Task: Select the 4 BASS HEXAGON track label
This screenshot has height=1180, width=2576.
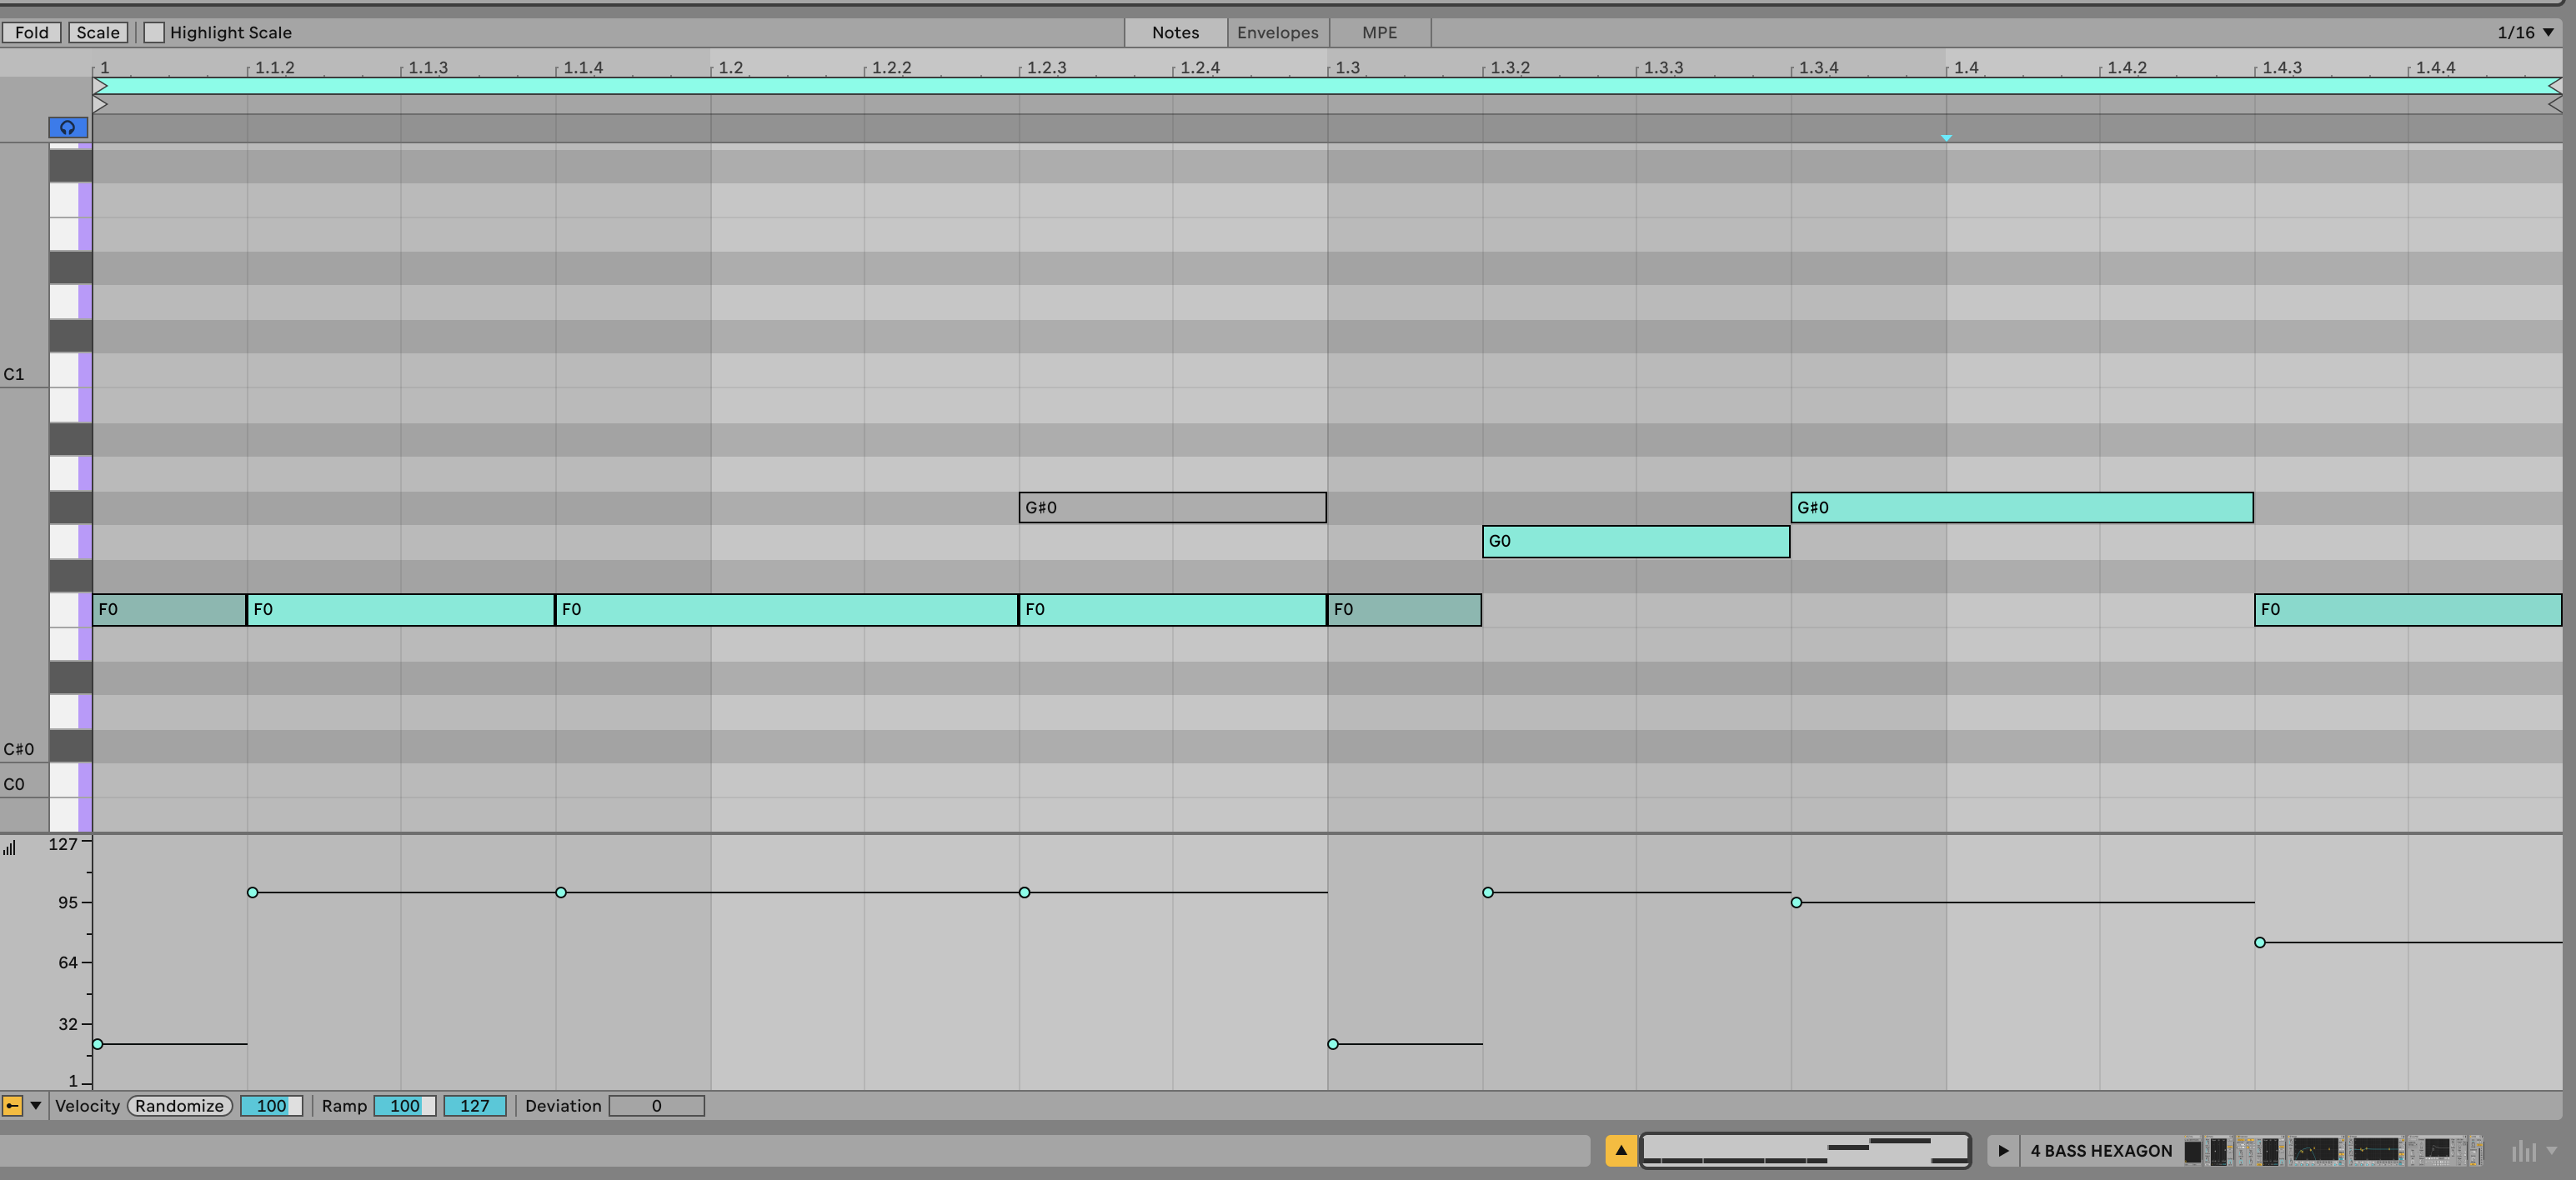Action: click(x=2100, y=1150)
